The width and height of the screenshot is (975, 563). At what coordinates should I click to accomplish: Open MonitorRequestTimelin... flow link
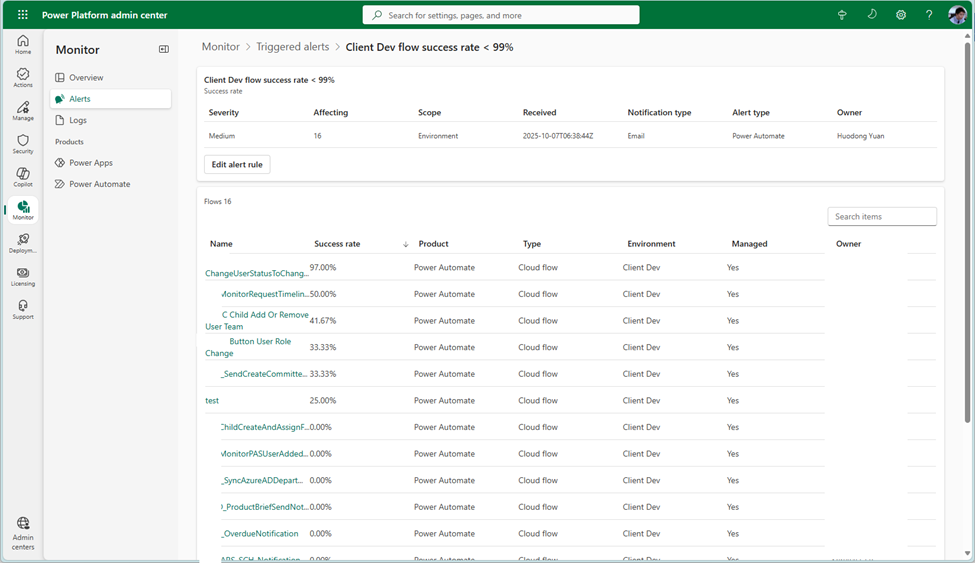click(x=265, y=294)
